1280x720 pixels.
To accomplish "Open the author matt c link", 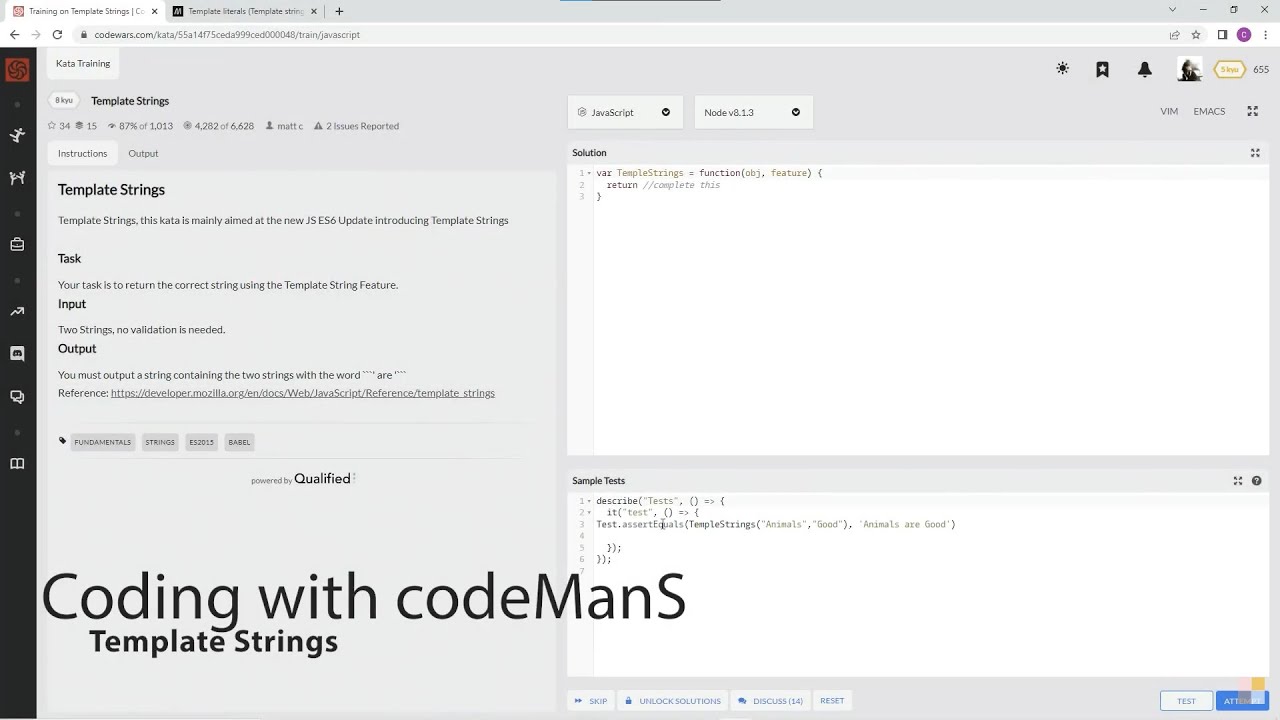I will 290,126.
